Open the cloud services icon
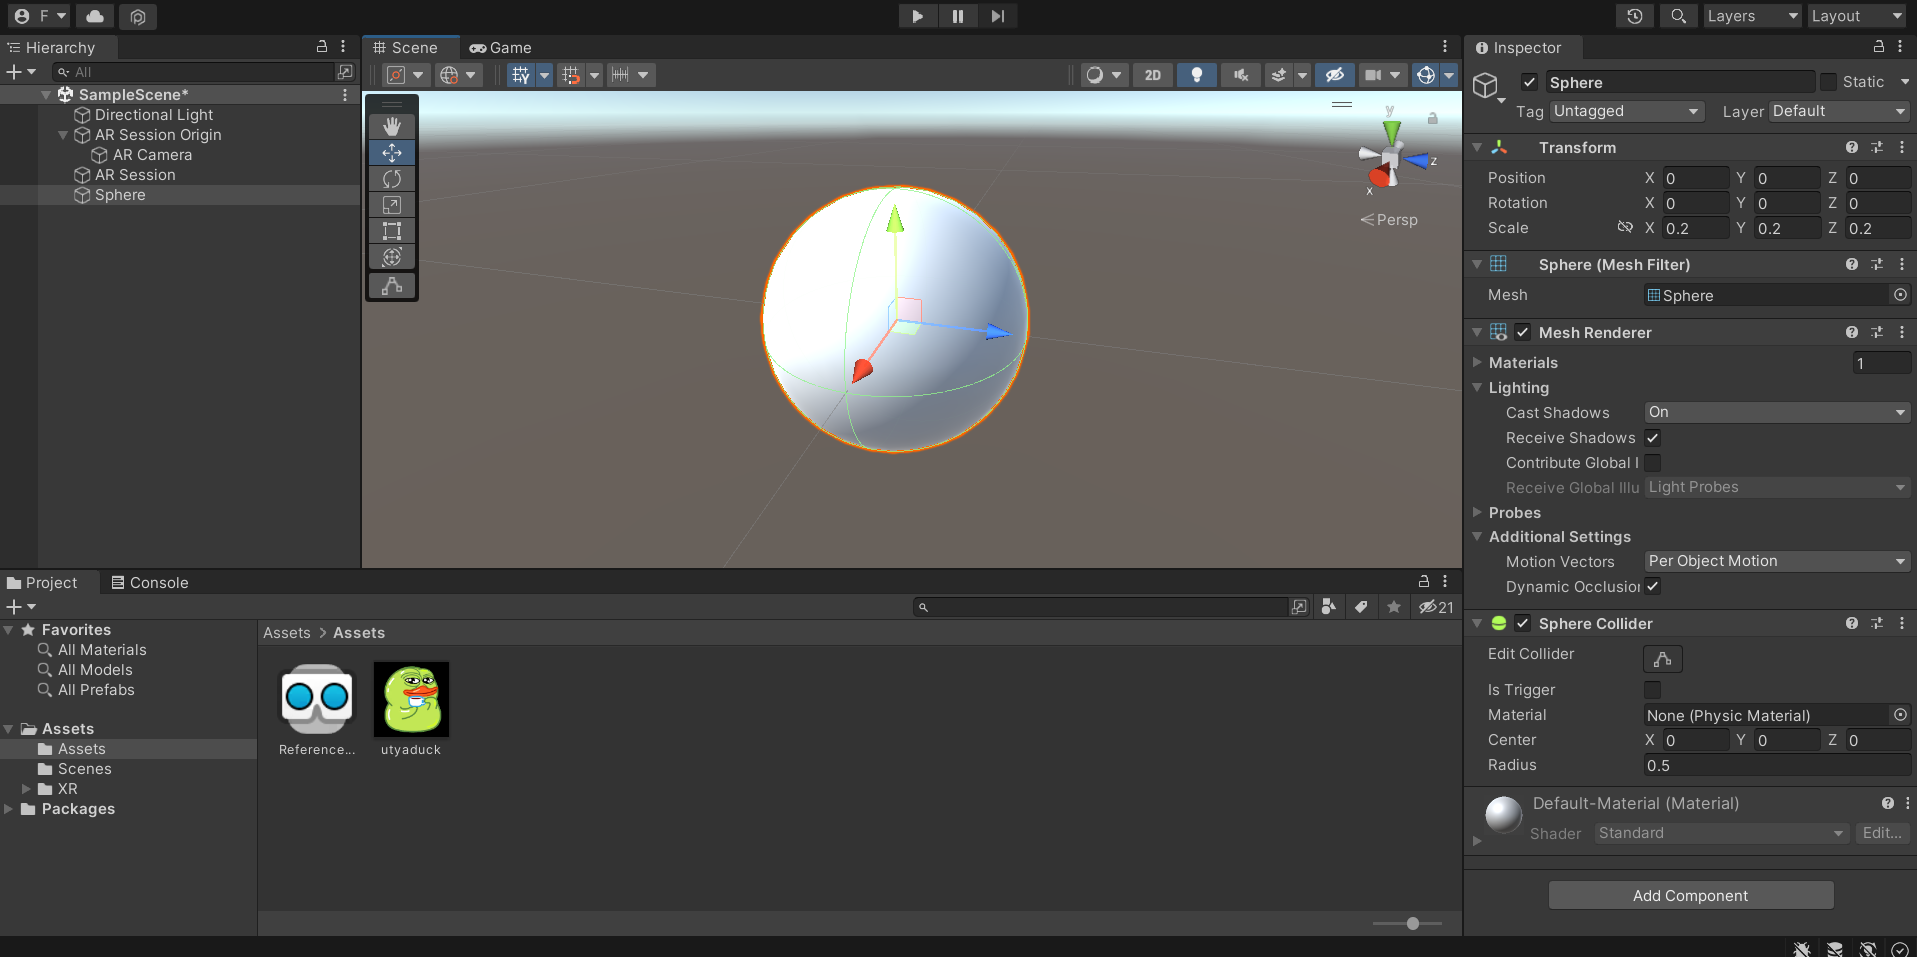Viewport: 1917px width, 957px height. point(95,16)
